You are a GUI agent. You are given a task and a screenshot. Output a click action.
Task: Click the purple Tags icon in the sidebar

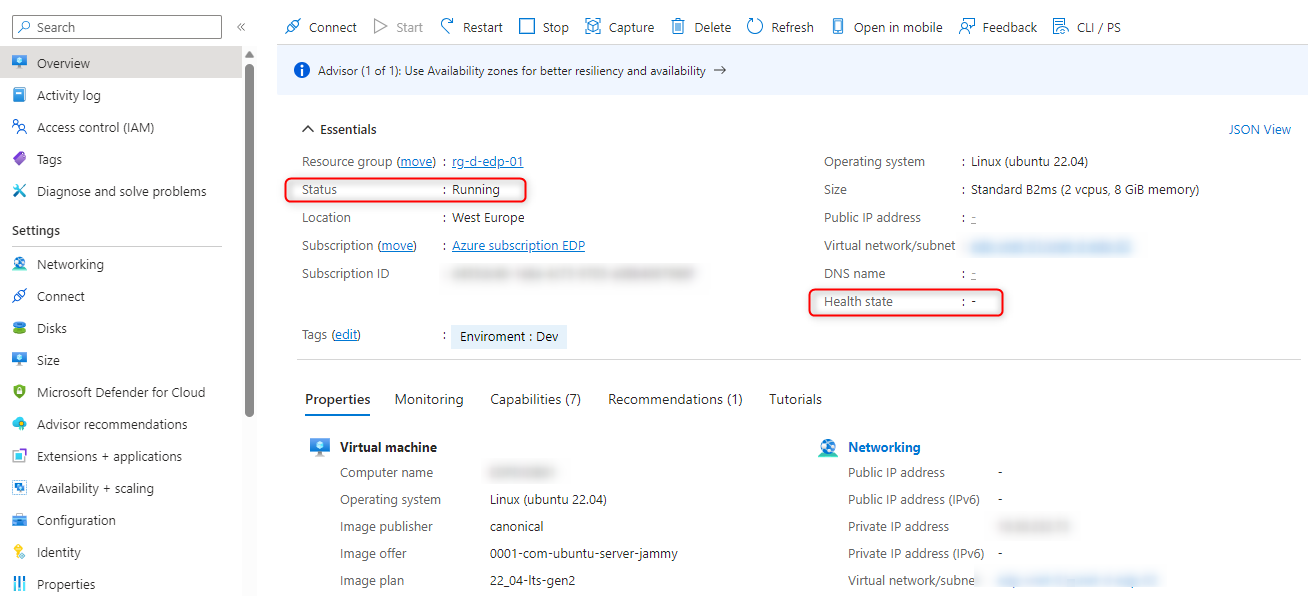click(19, 159)
